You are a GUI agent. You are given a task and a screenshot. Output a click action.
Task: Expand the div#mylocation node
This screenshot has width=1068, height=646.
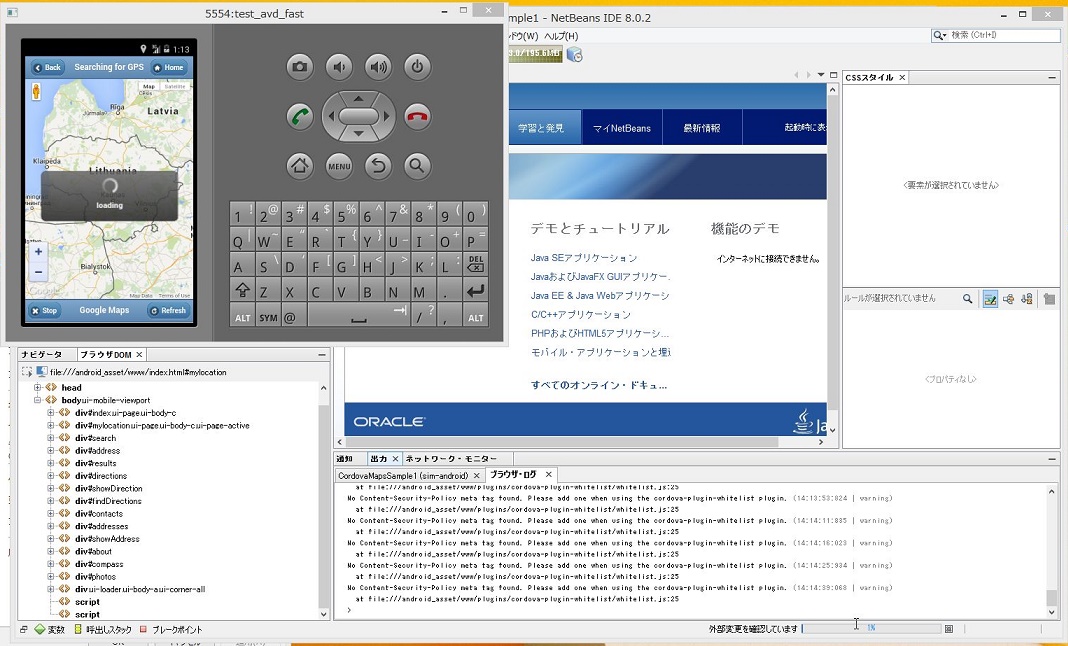click(51, 425)
